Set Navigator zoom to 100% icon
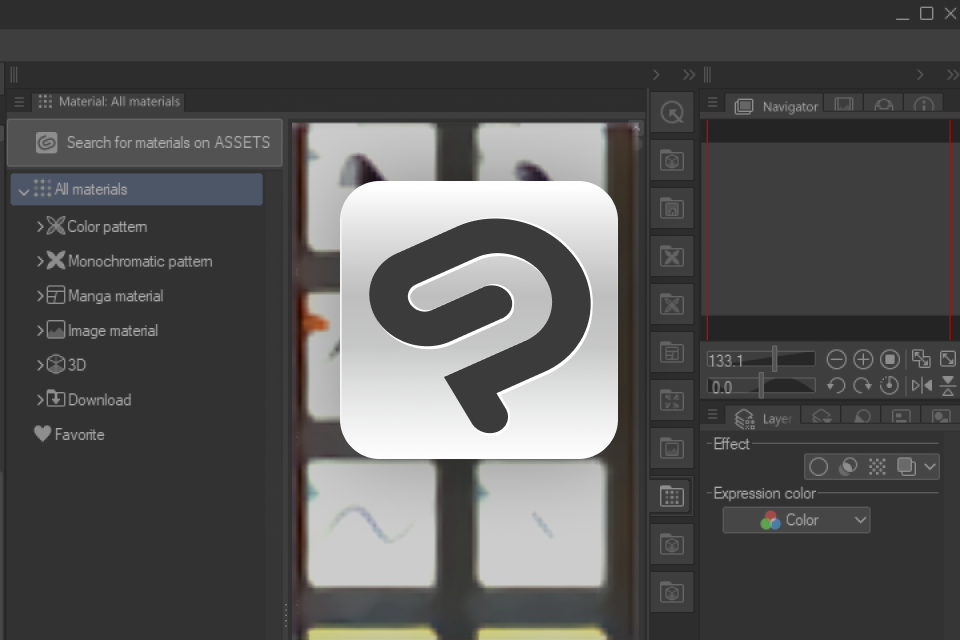The width and height of the screenshot is (960, 640). coord(890,360)
